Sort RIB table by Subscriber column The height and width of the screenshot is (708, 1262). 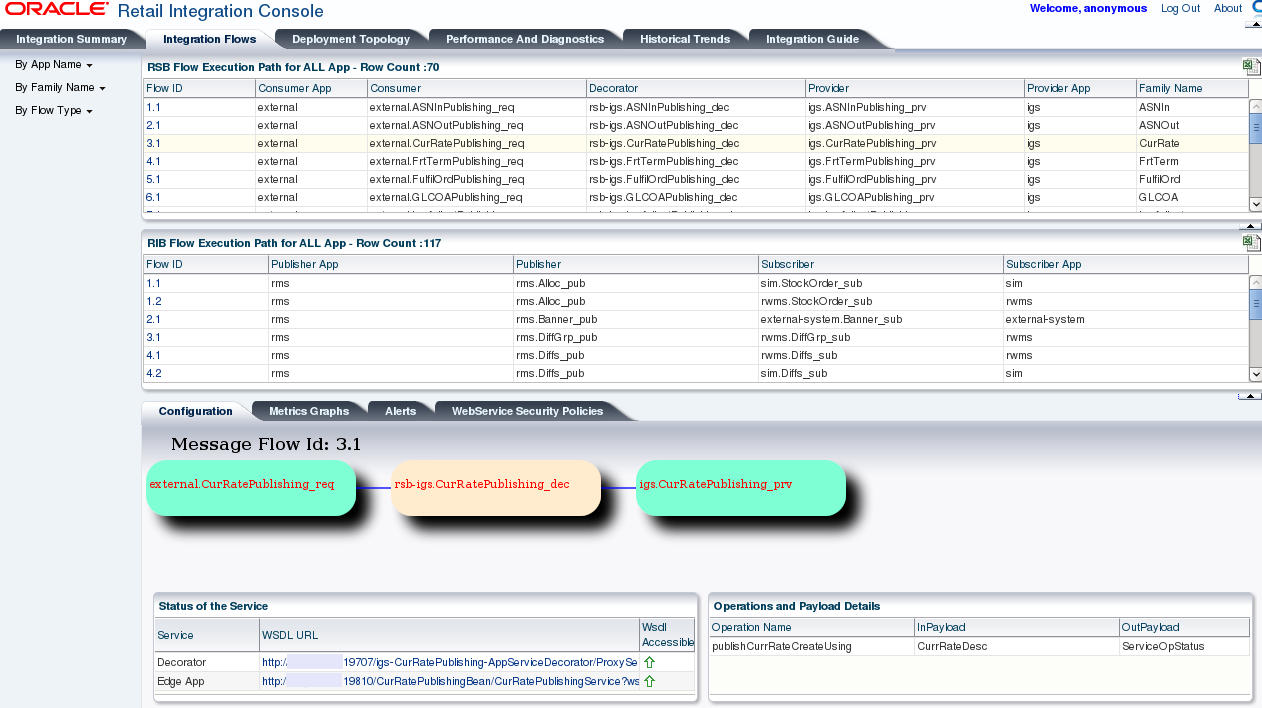pyautogui.click(x=880, y=264)
